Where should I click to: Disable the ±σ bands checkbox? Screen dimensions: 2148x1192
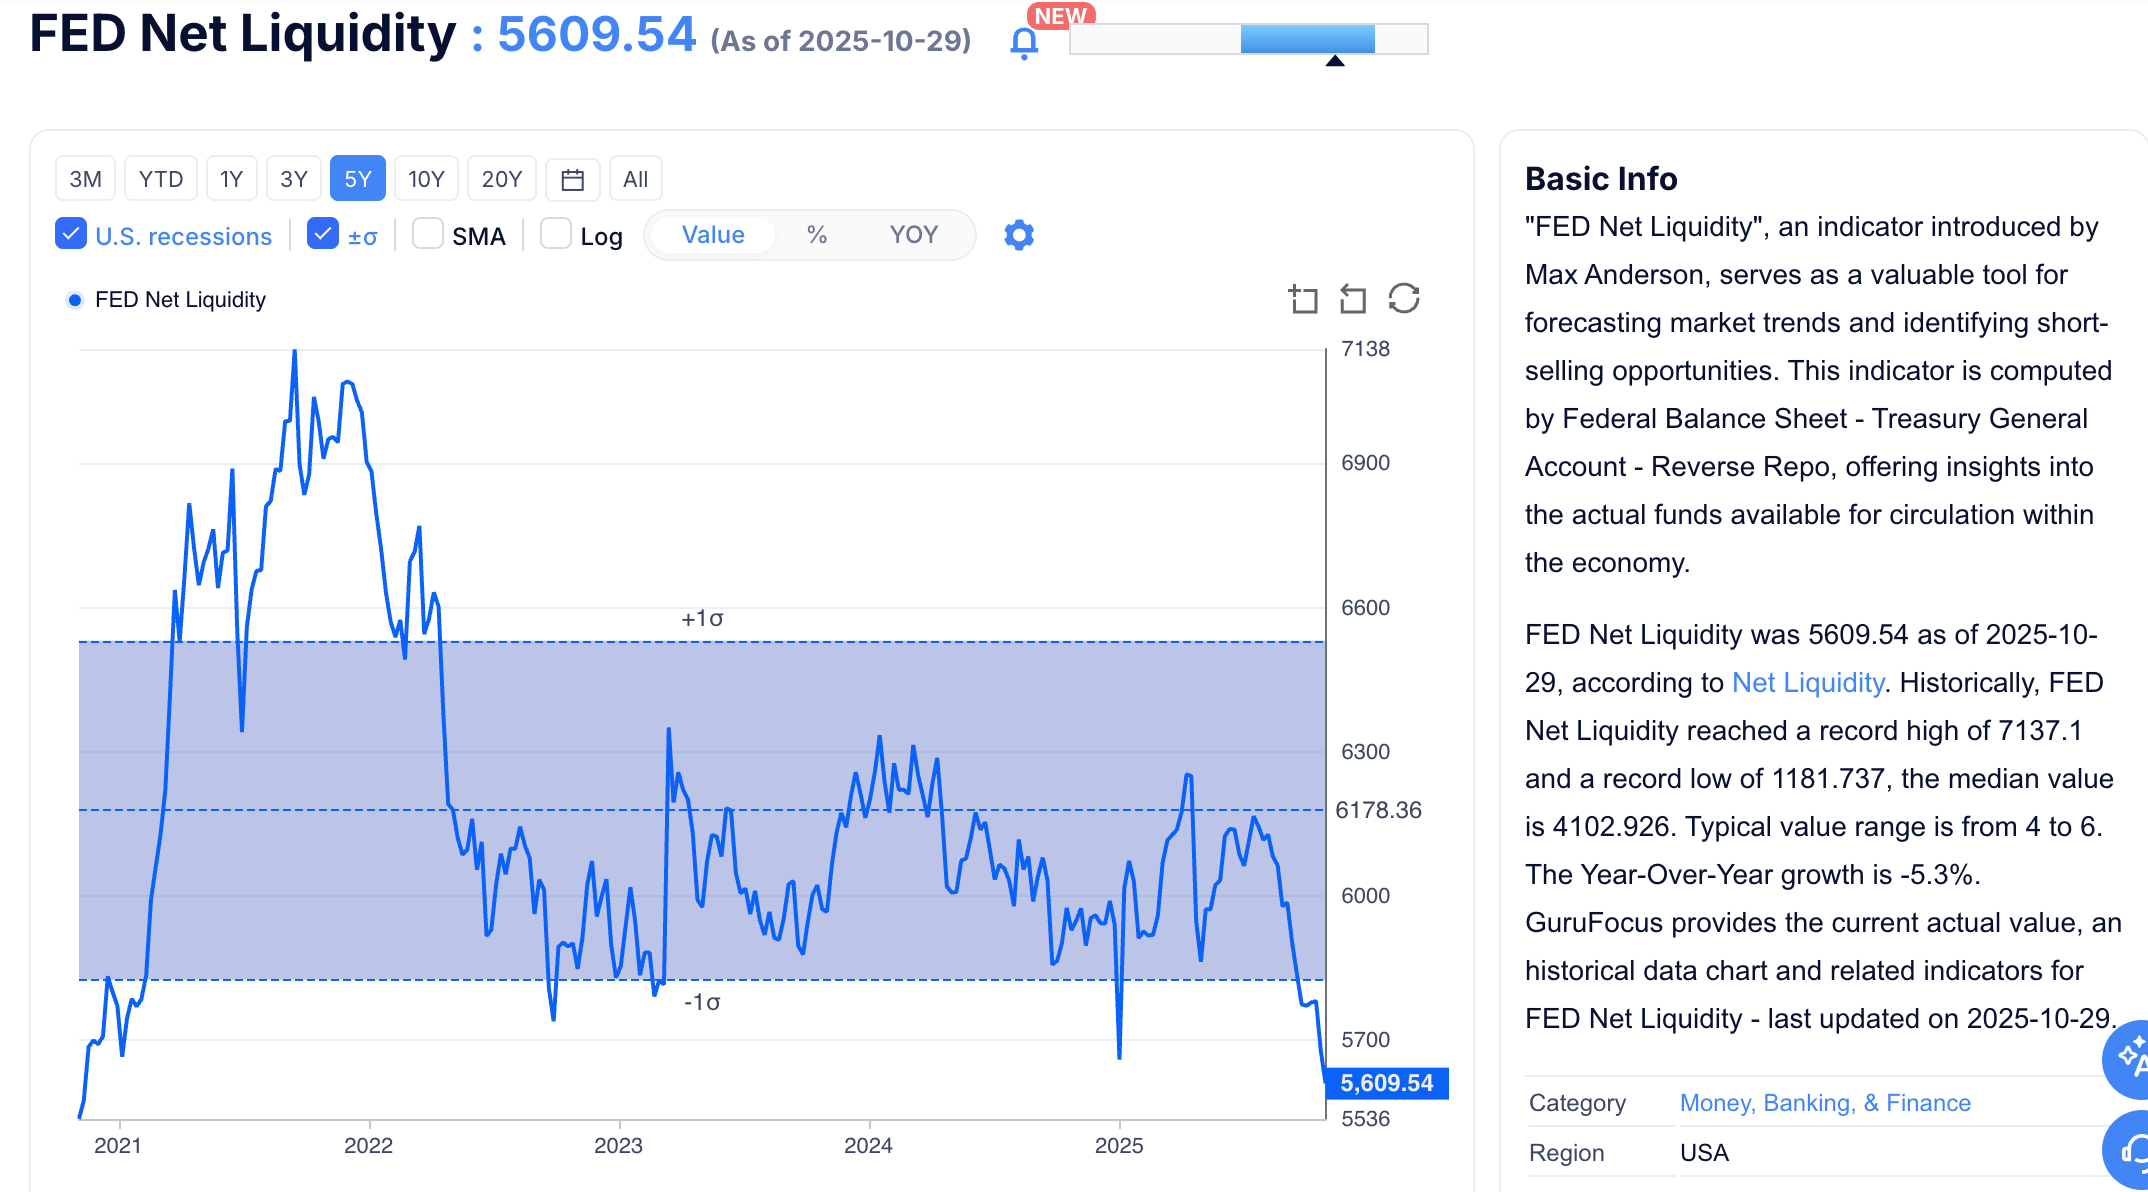click(322, 234)
